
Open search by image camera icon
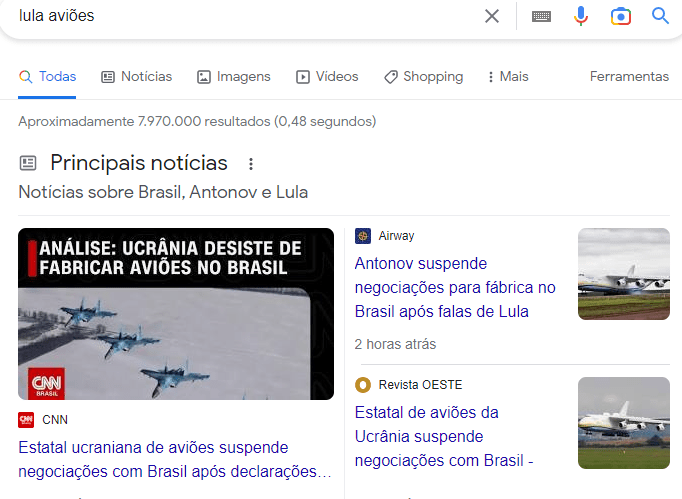click(x=621, y=17)
